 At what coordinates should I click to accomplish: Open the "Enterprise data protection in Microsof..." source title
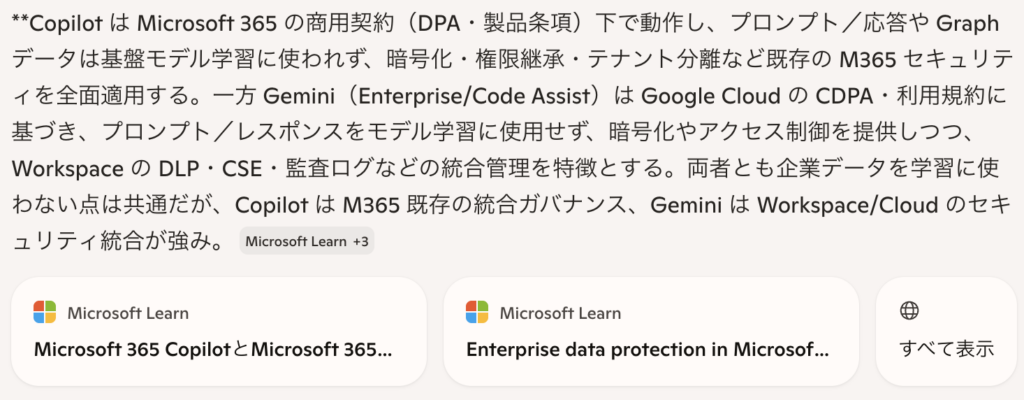point(648,350)
